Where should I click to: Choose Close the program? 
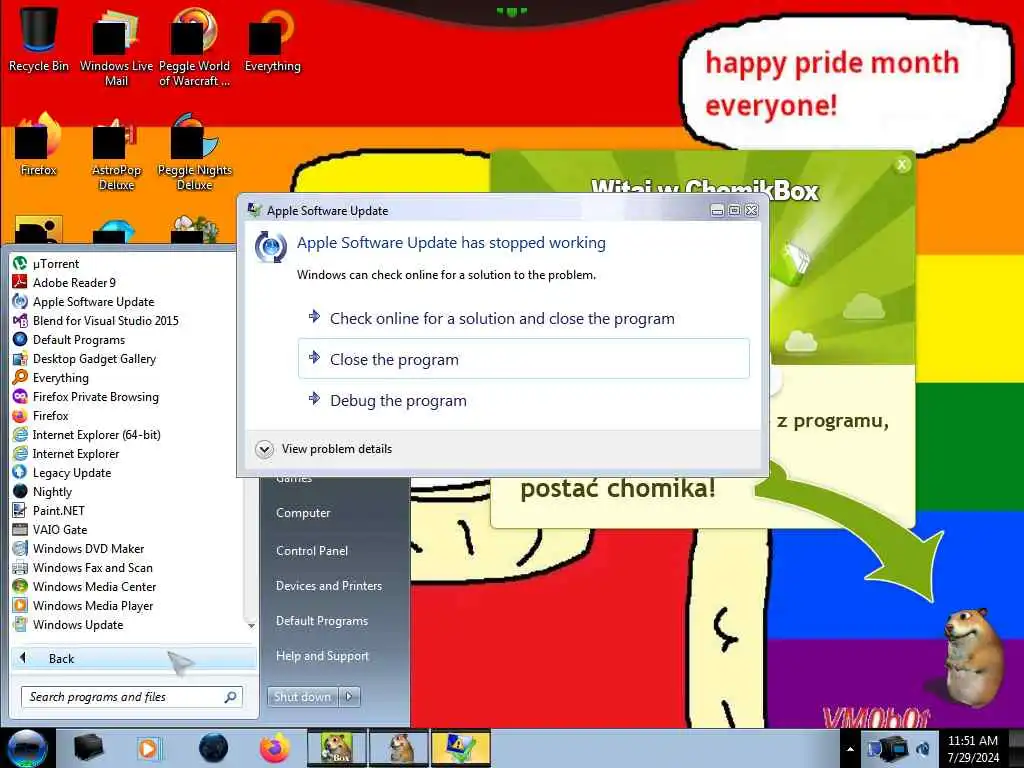pyautogui.click(x=524, y=359)
